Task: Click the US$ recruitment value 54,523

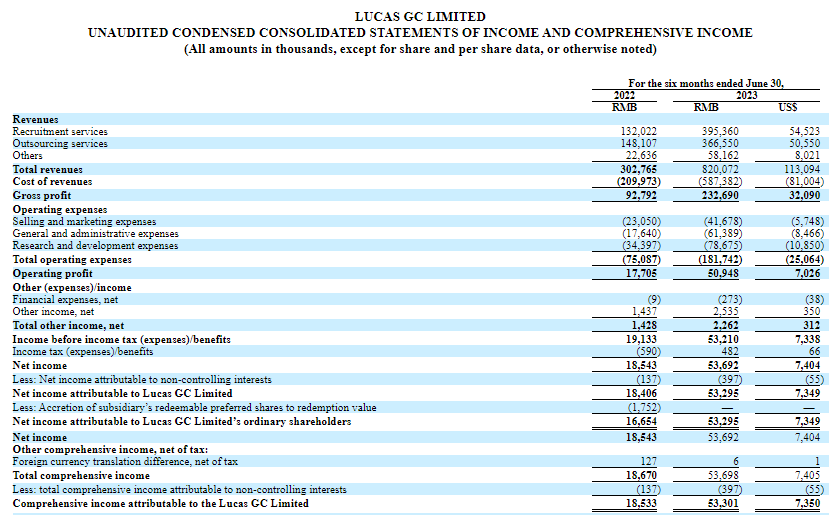Action: point(804,131)
